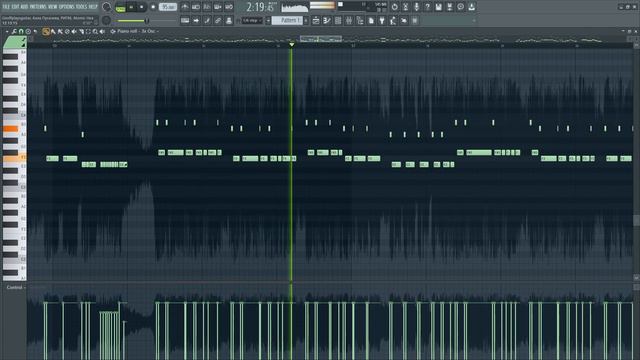Toggle pattern/song mode switch

(120, 7)
